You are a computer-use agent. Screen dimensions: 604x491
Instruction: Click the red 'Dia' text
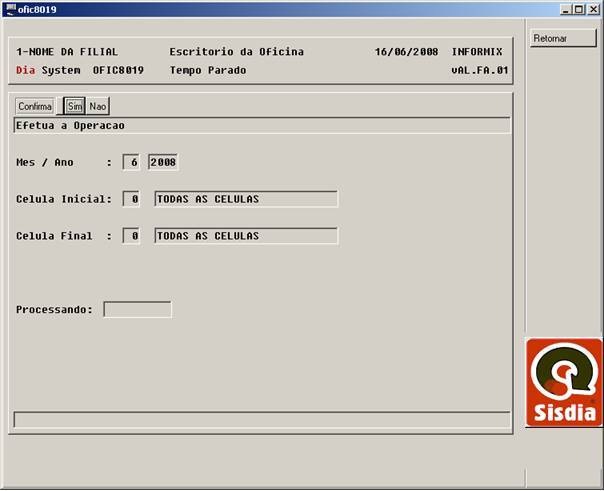point(25,70)
